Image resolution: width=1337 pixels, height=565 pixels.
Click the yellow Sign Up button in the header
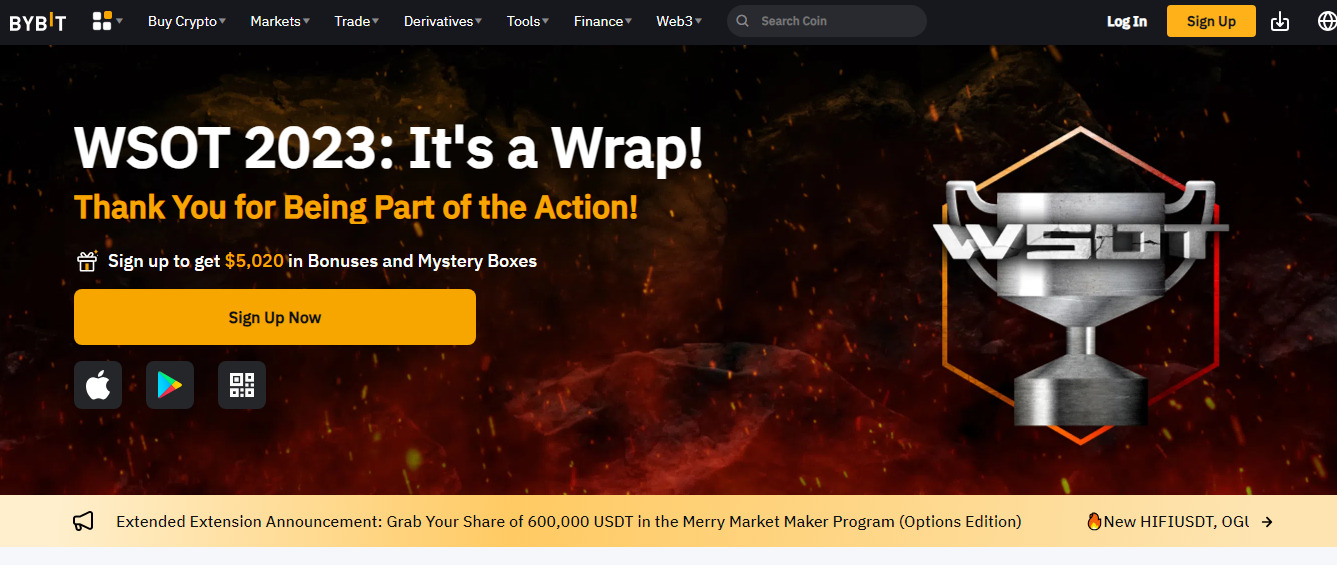1211,21
